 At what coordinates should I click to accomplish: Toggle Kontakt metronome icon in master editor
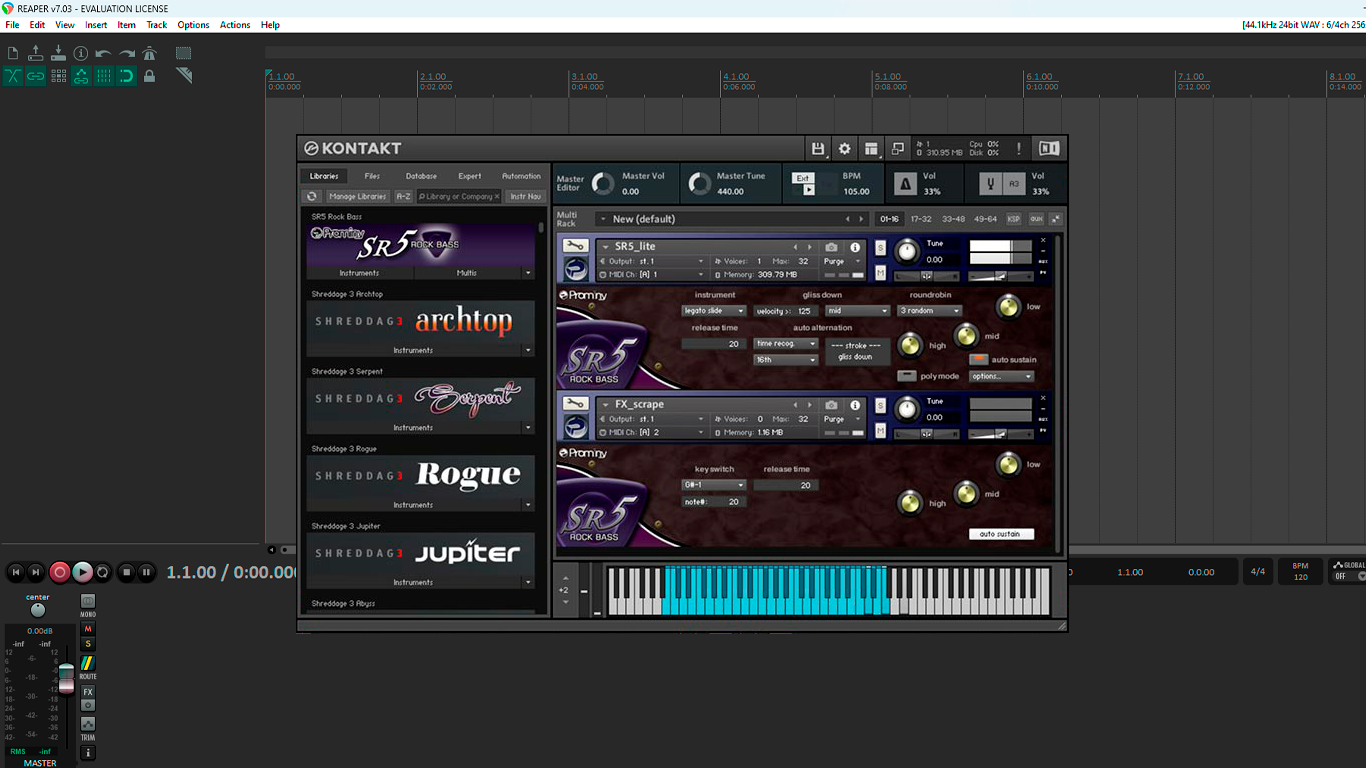tap(904, 184)
